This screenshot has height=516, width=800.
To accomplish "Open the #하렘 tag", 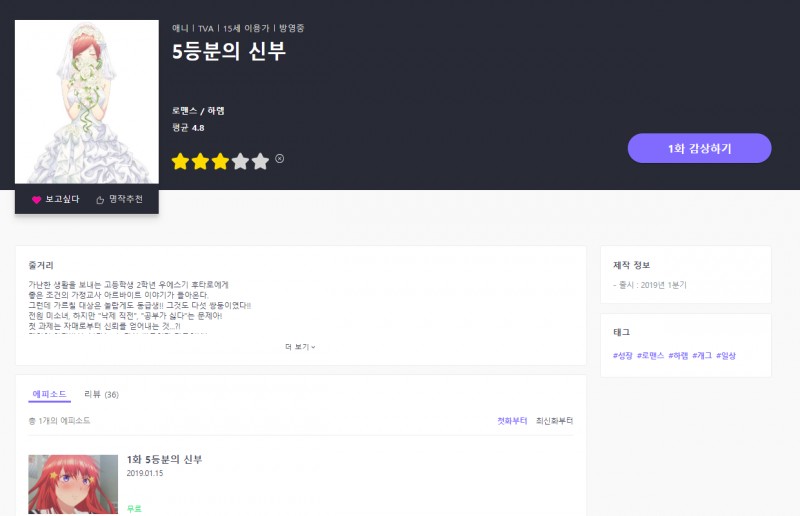I will [678, 355].
